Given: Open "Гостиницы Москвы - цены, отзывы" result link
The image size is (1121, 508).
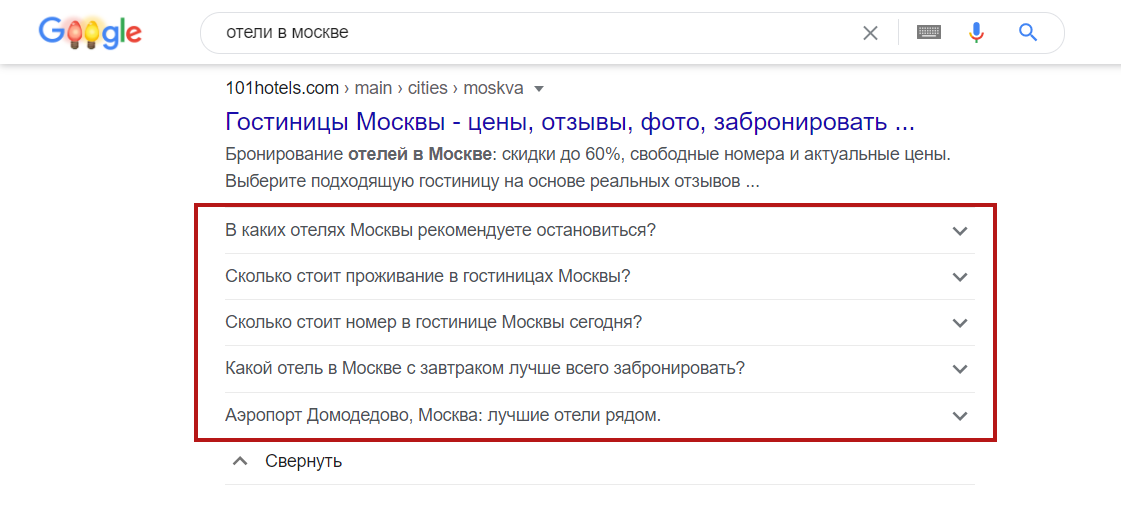Looking at the screenshot, I should pyautogui.click(x=570, y=122).
